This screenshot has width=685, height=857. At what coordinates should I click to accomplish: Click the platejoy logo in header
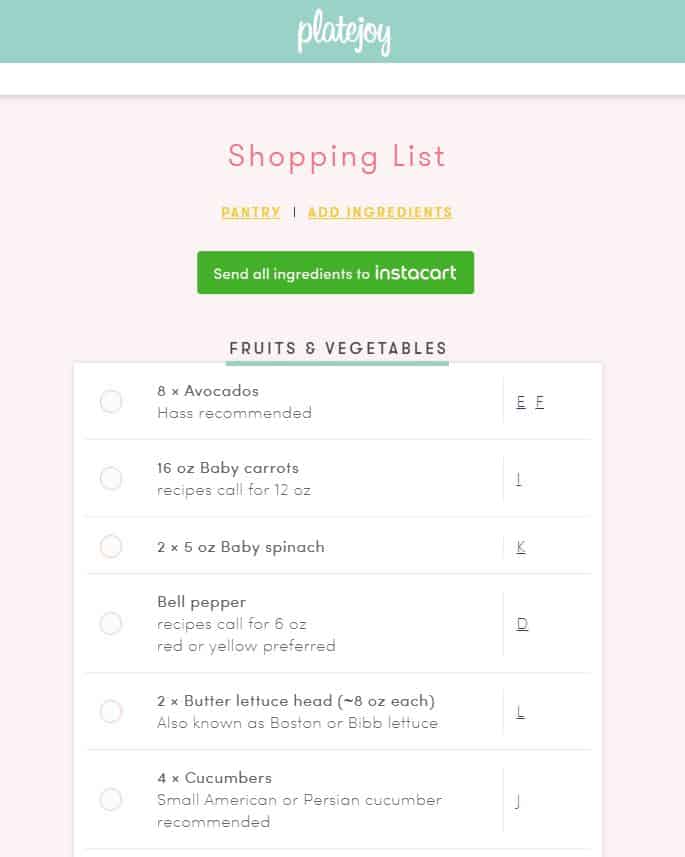click(x=344, y=32)
